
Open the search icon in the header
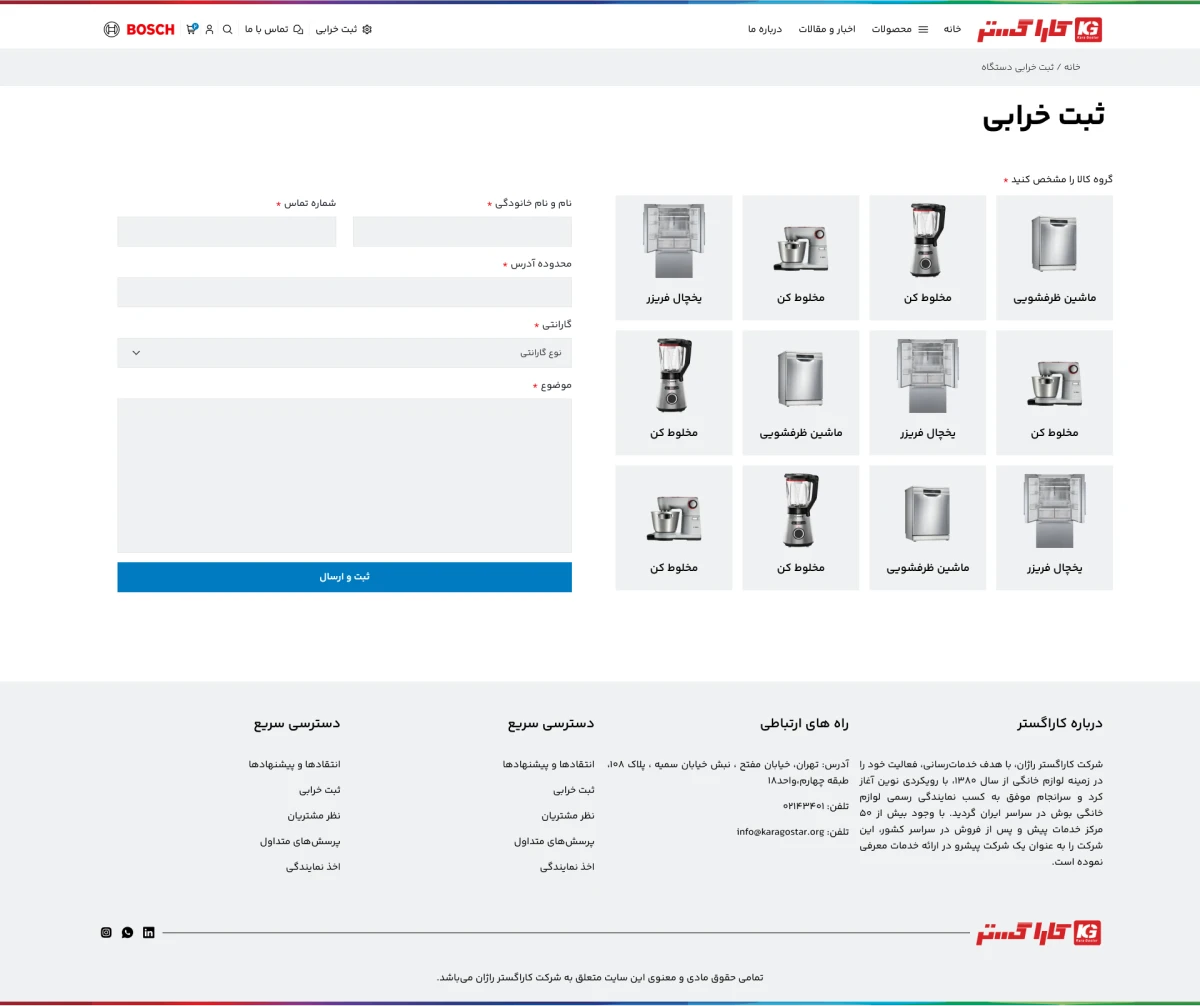[227, 29]
